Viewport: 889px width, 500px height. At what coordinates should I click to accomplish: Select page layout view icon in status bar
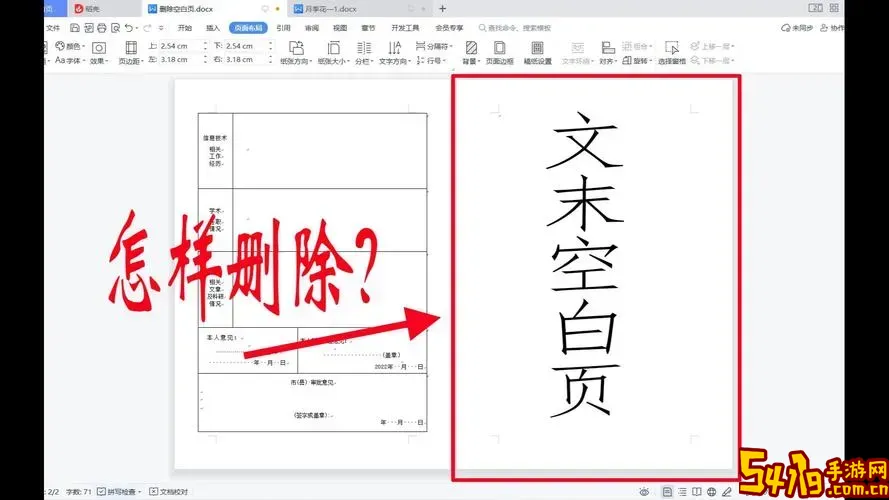coord(667,491)
